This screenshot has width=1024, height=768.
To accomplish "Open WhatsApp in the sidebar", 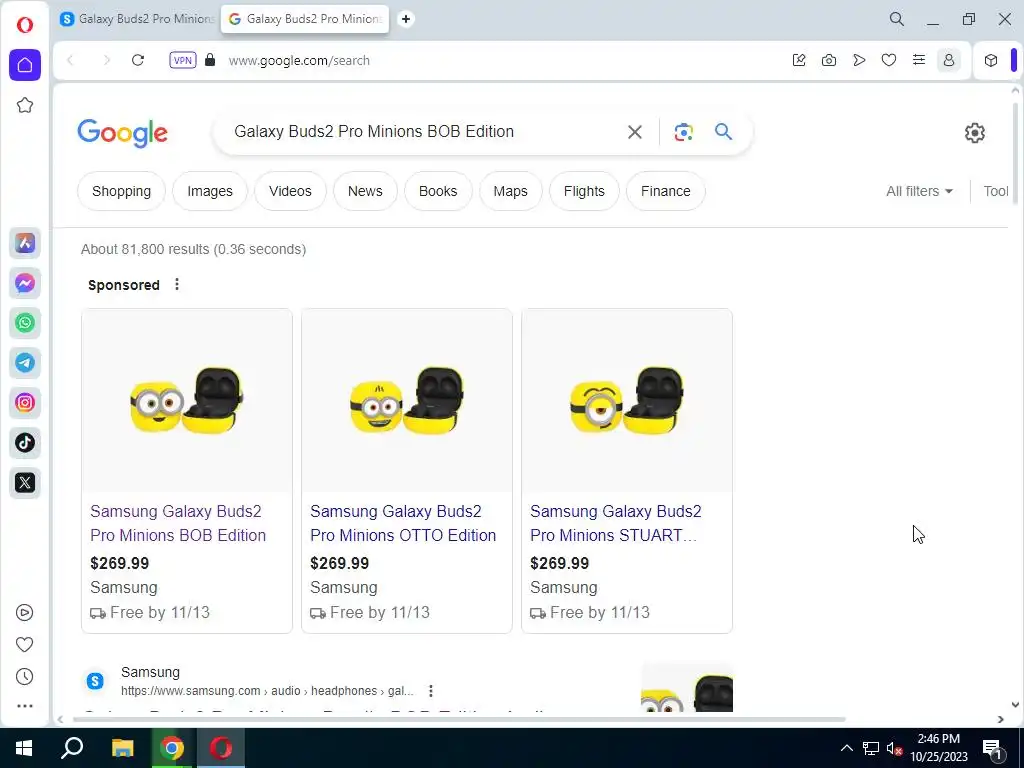I will click(25, 323).
